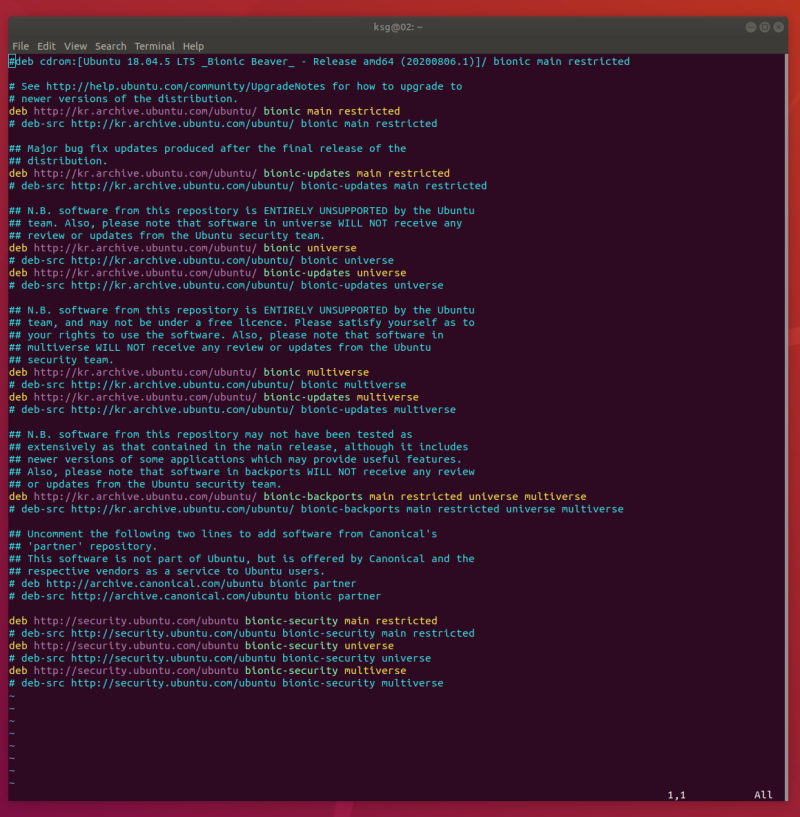Click the deb line 'bionic main restricted'

204,112
